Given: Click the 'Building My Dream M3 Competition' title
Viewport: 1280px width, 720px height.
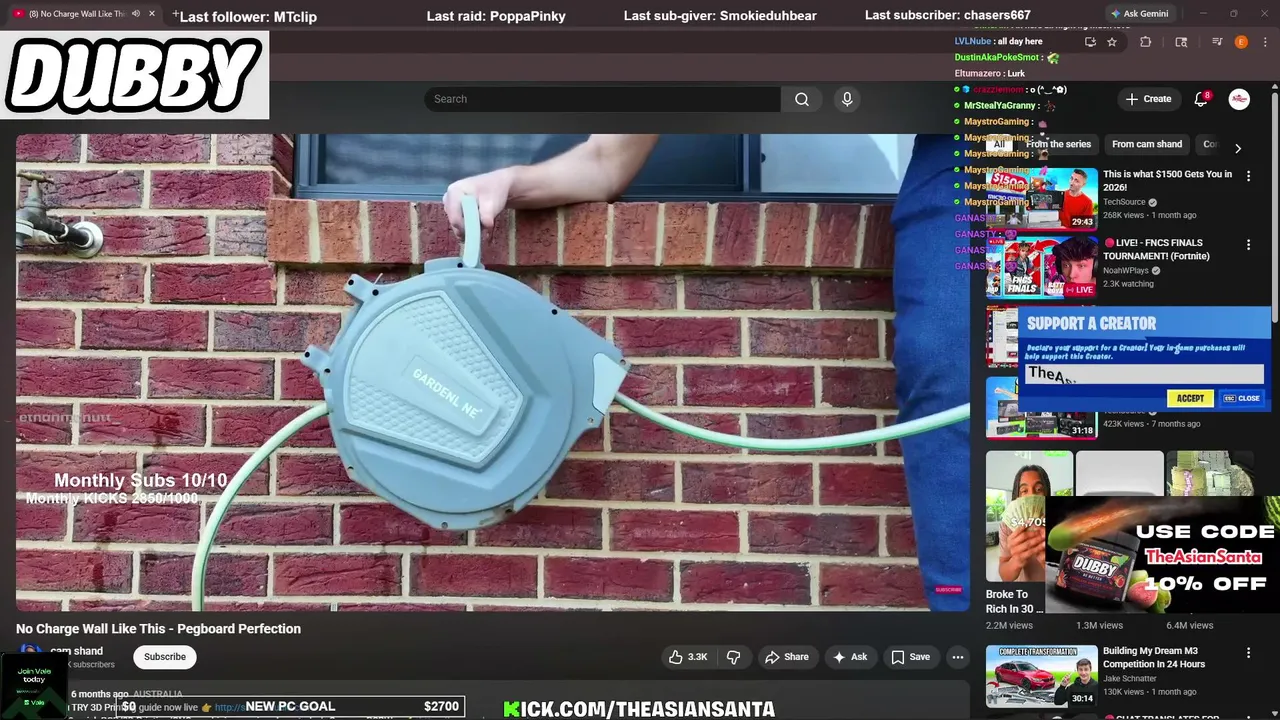Looking at the screenshot, I should (1154, 657).
